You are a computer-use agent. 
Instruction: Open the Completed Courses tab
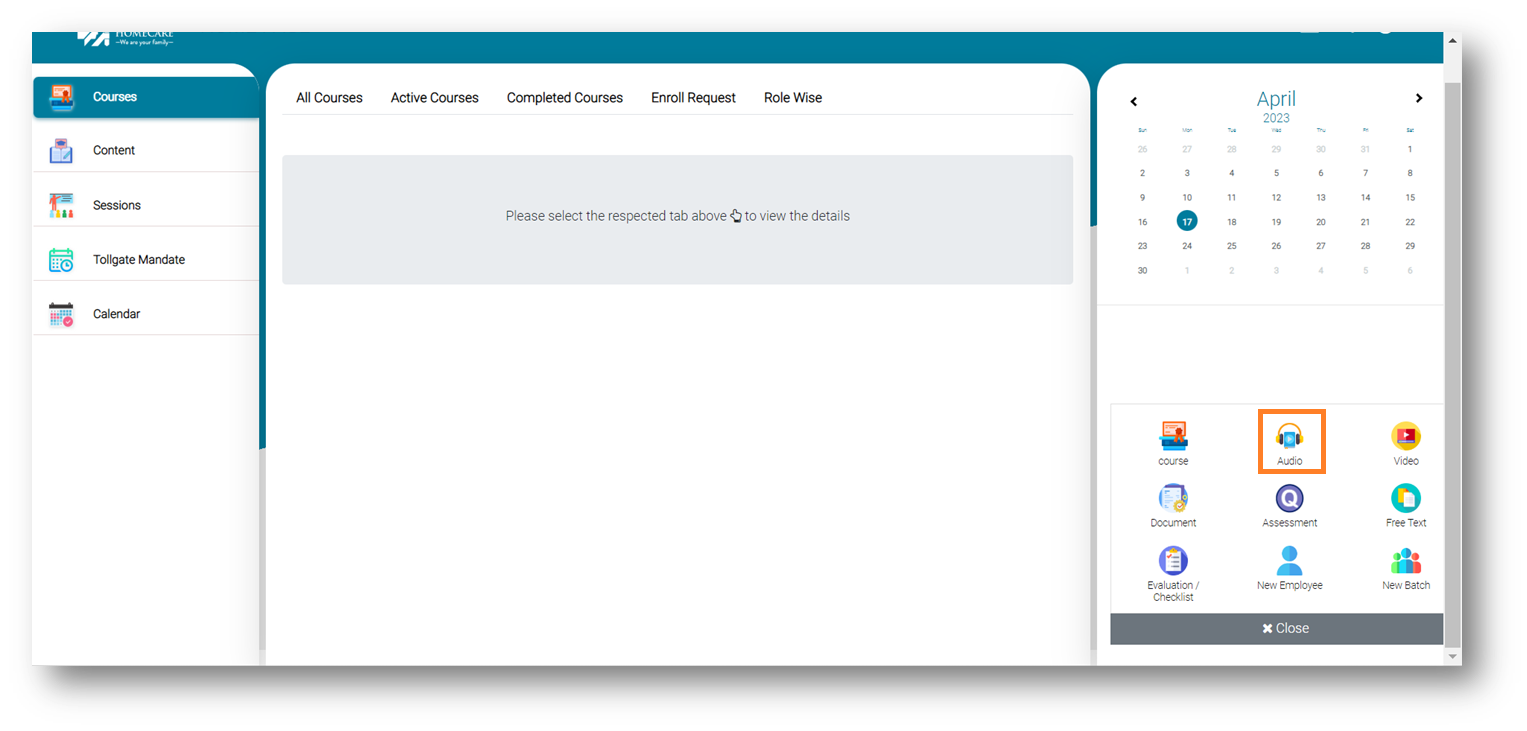coord(564,98)
